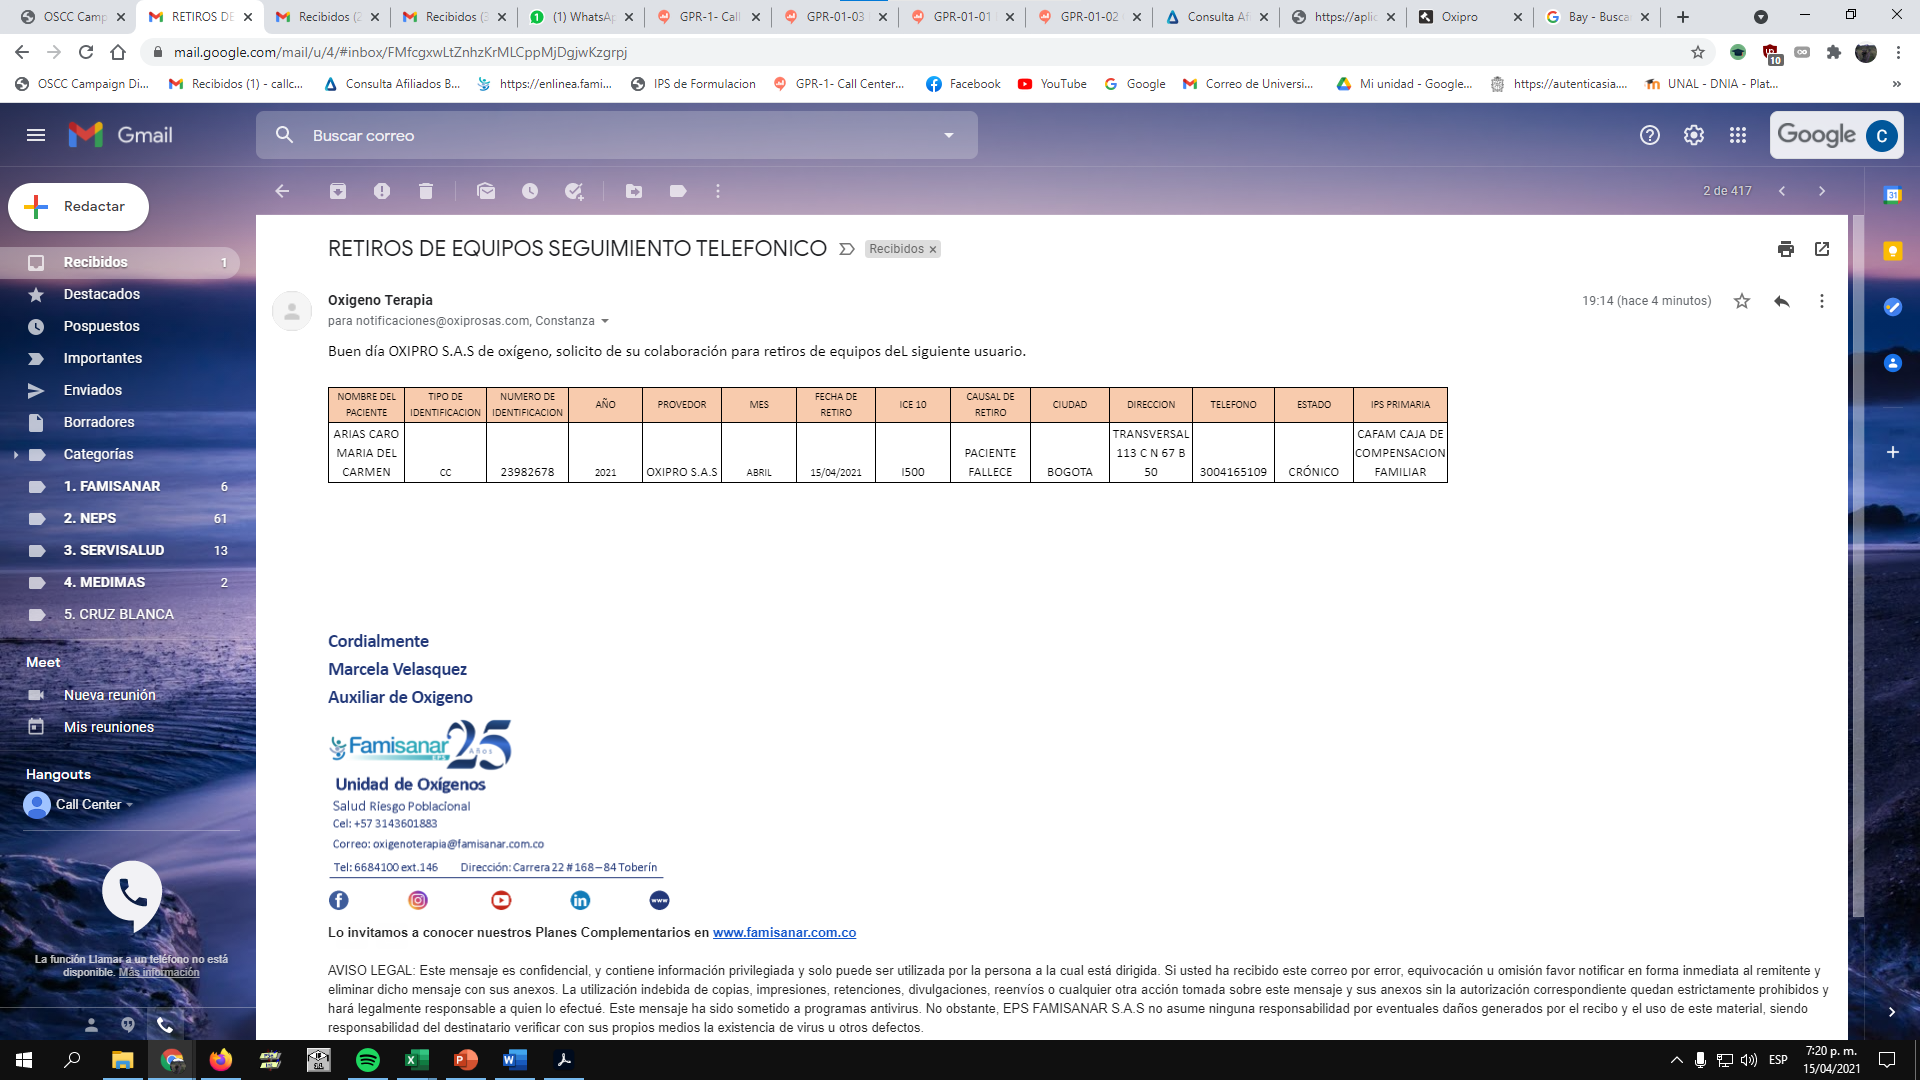Open message more-options menu near reply
This screenshot has height=1080, width=1920.
1822,301
